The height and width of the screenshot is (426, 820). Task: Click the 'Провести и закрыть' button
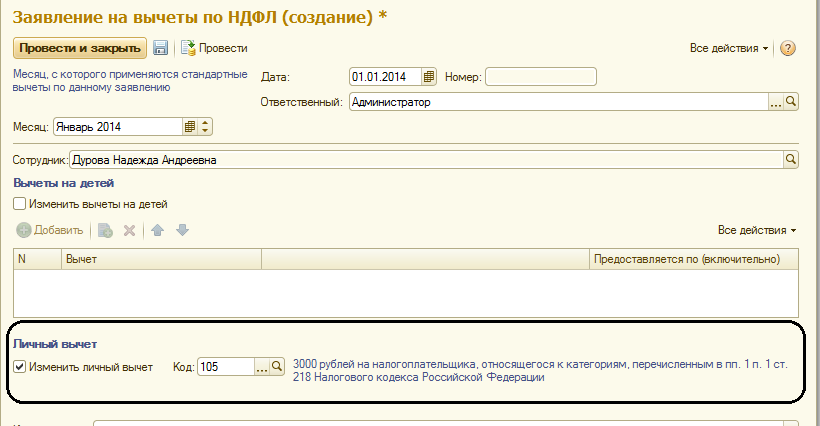coord(79,48)
